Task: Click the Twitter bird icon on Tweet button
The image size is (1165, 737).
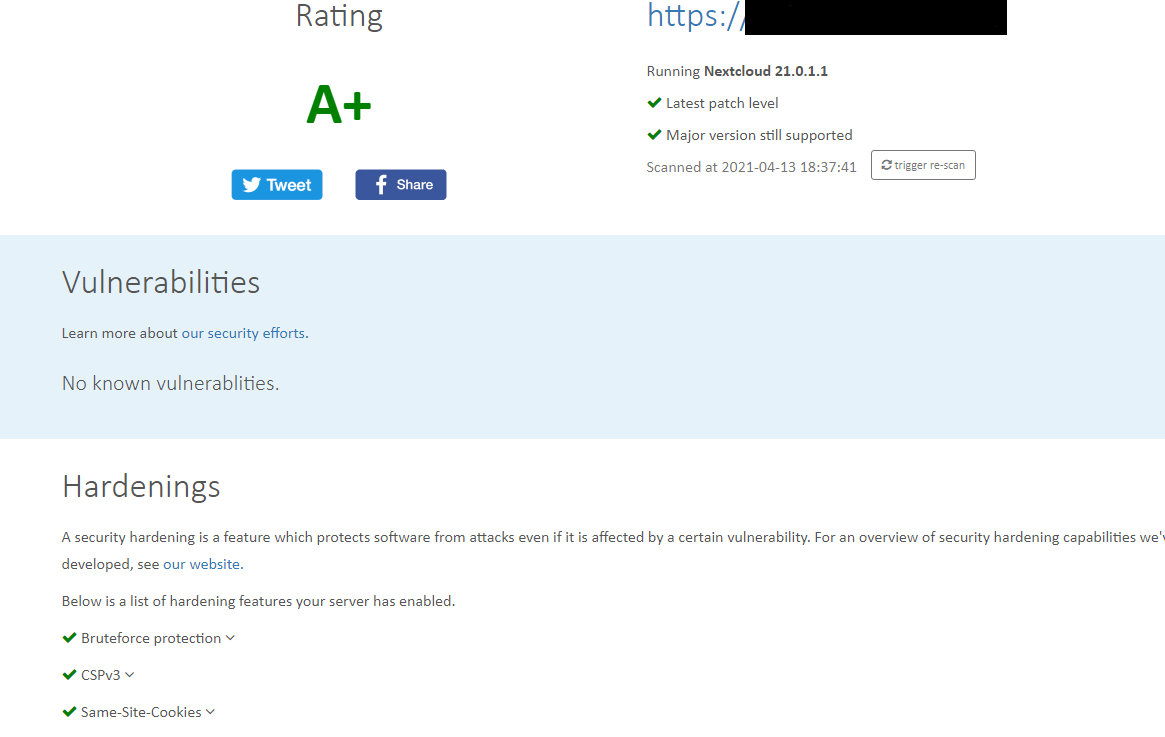Action: click(x=252, y=185)
